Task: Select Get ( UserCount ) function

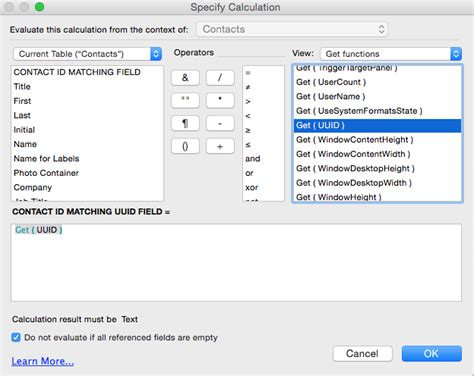Action: pyautogui.click(x=377, y=82)
